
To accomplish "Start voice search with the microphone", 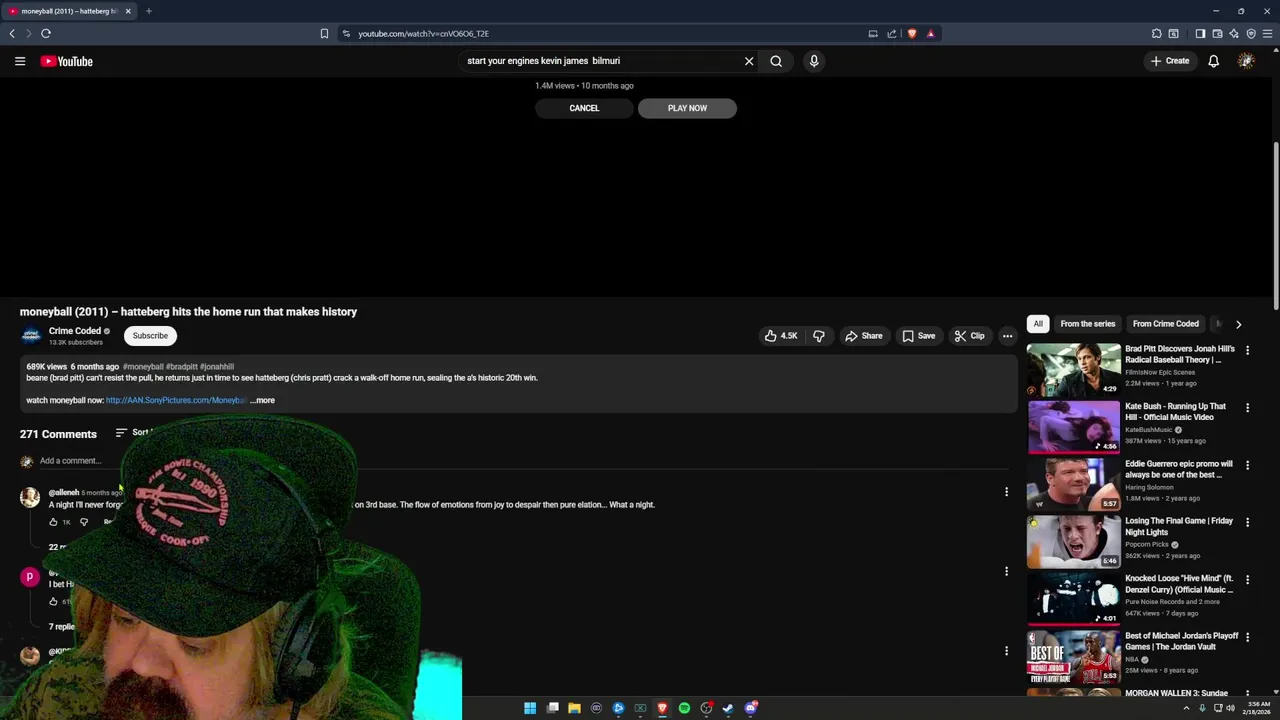I will (x=814, y=61).
